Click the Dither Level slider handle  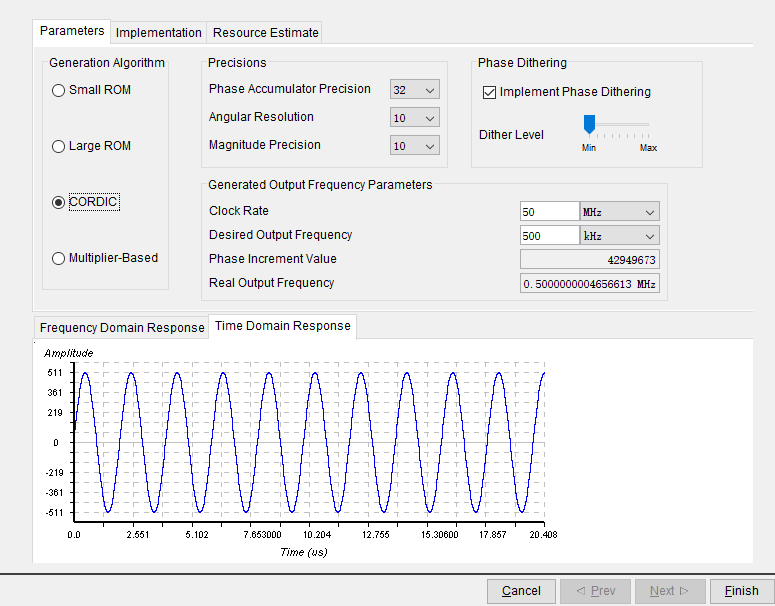[x=589, y=123]
